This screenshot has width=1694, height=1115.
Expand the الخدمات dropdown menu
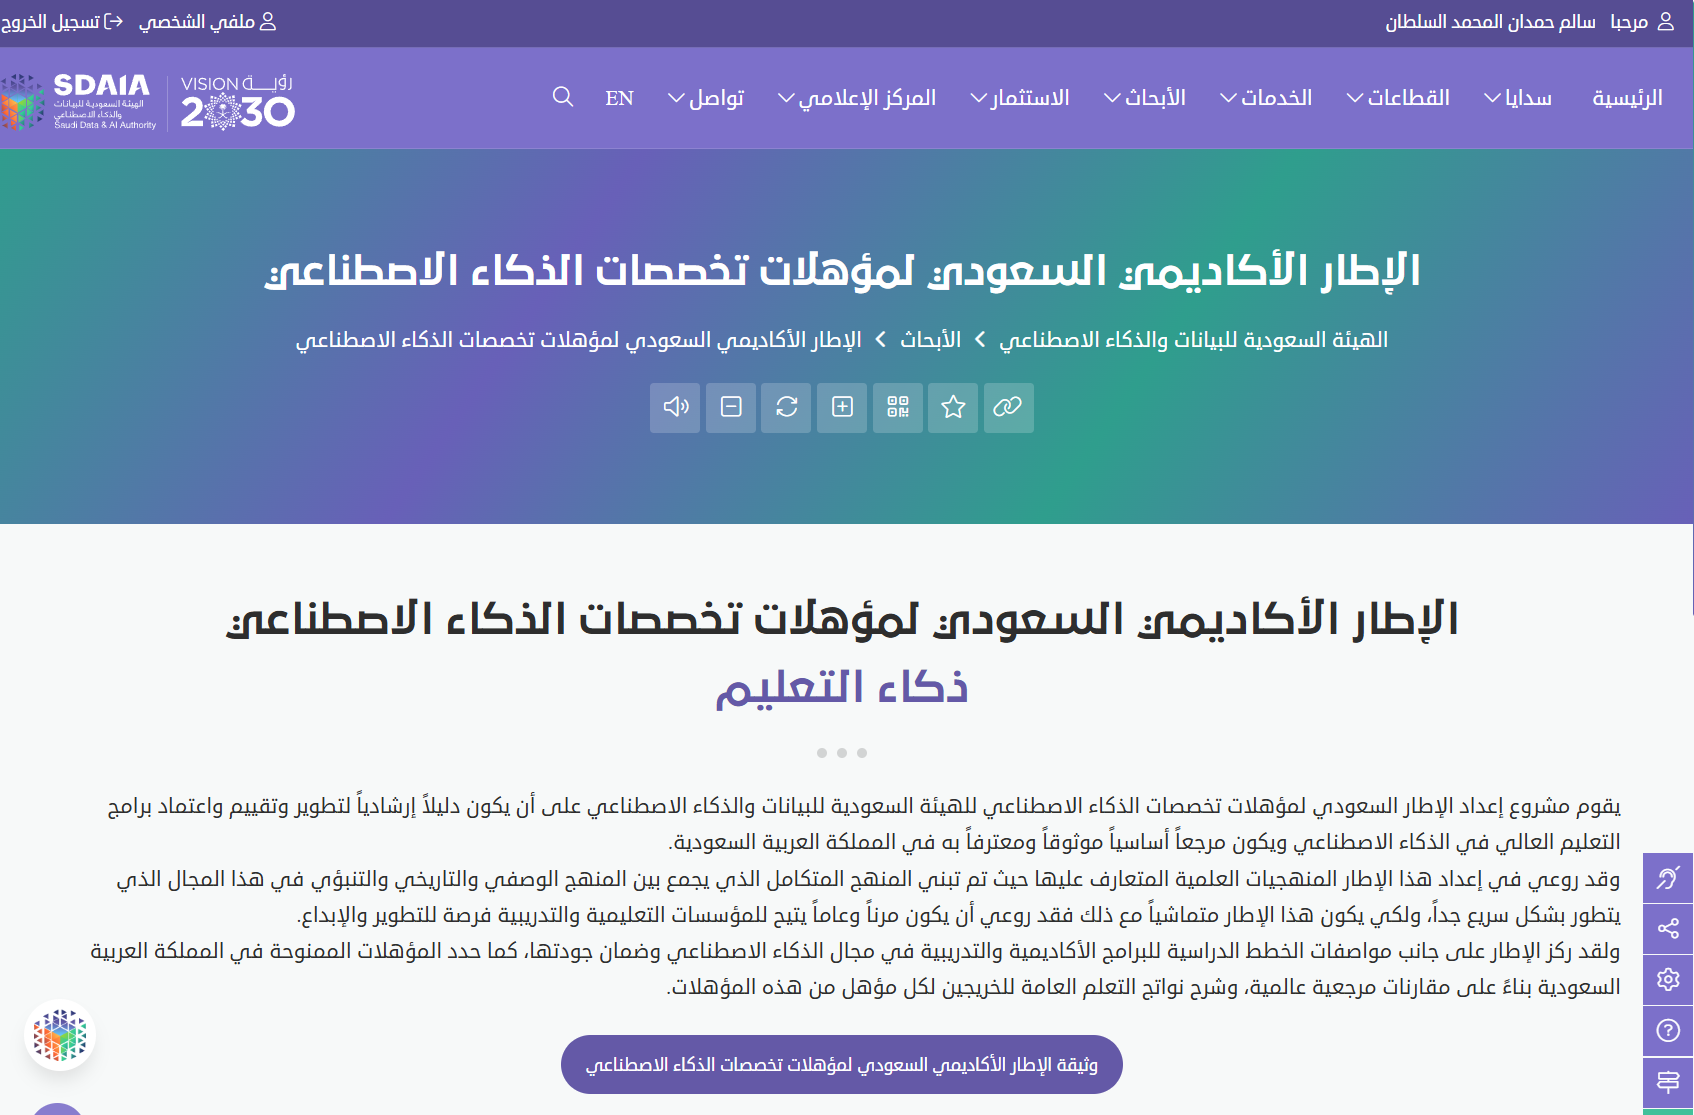[1266, 98]
